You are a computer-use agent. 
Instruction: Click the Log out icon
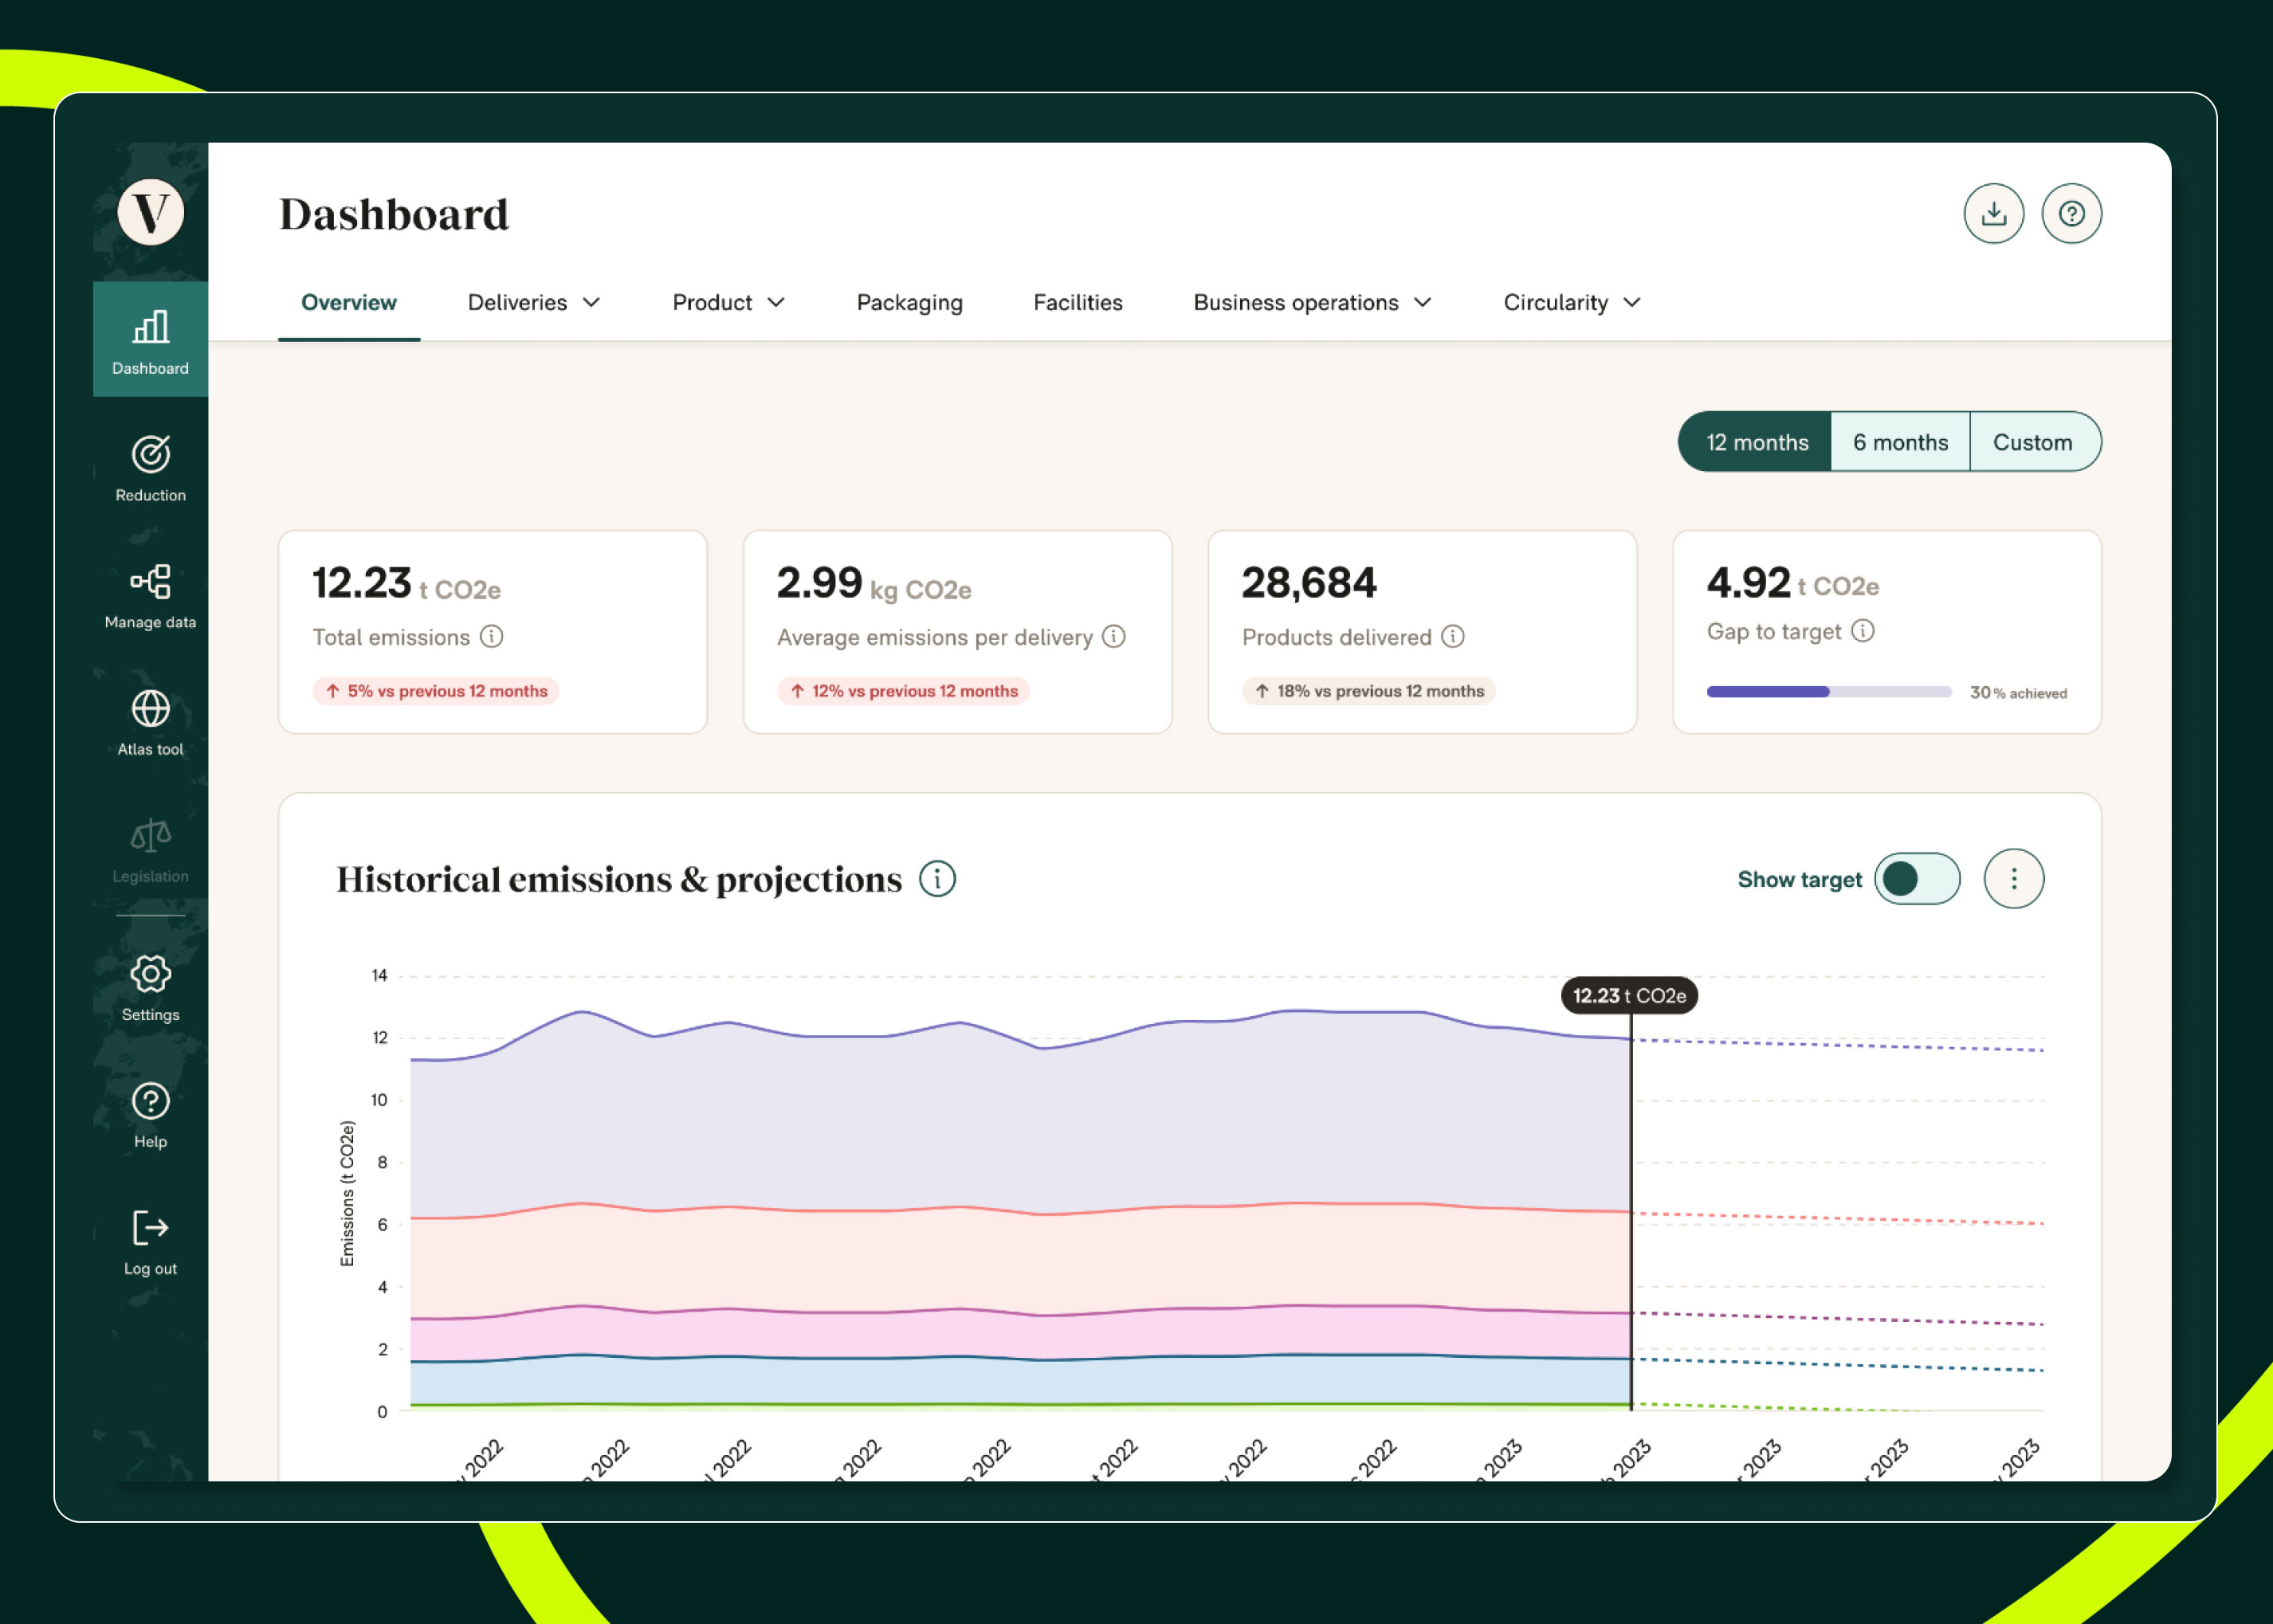pos(150,1228)
